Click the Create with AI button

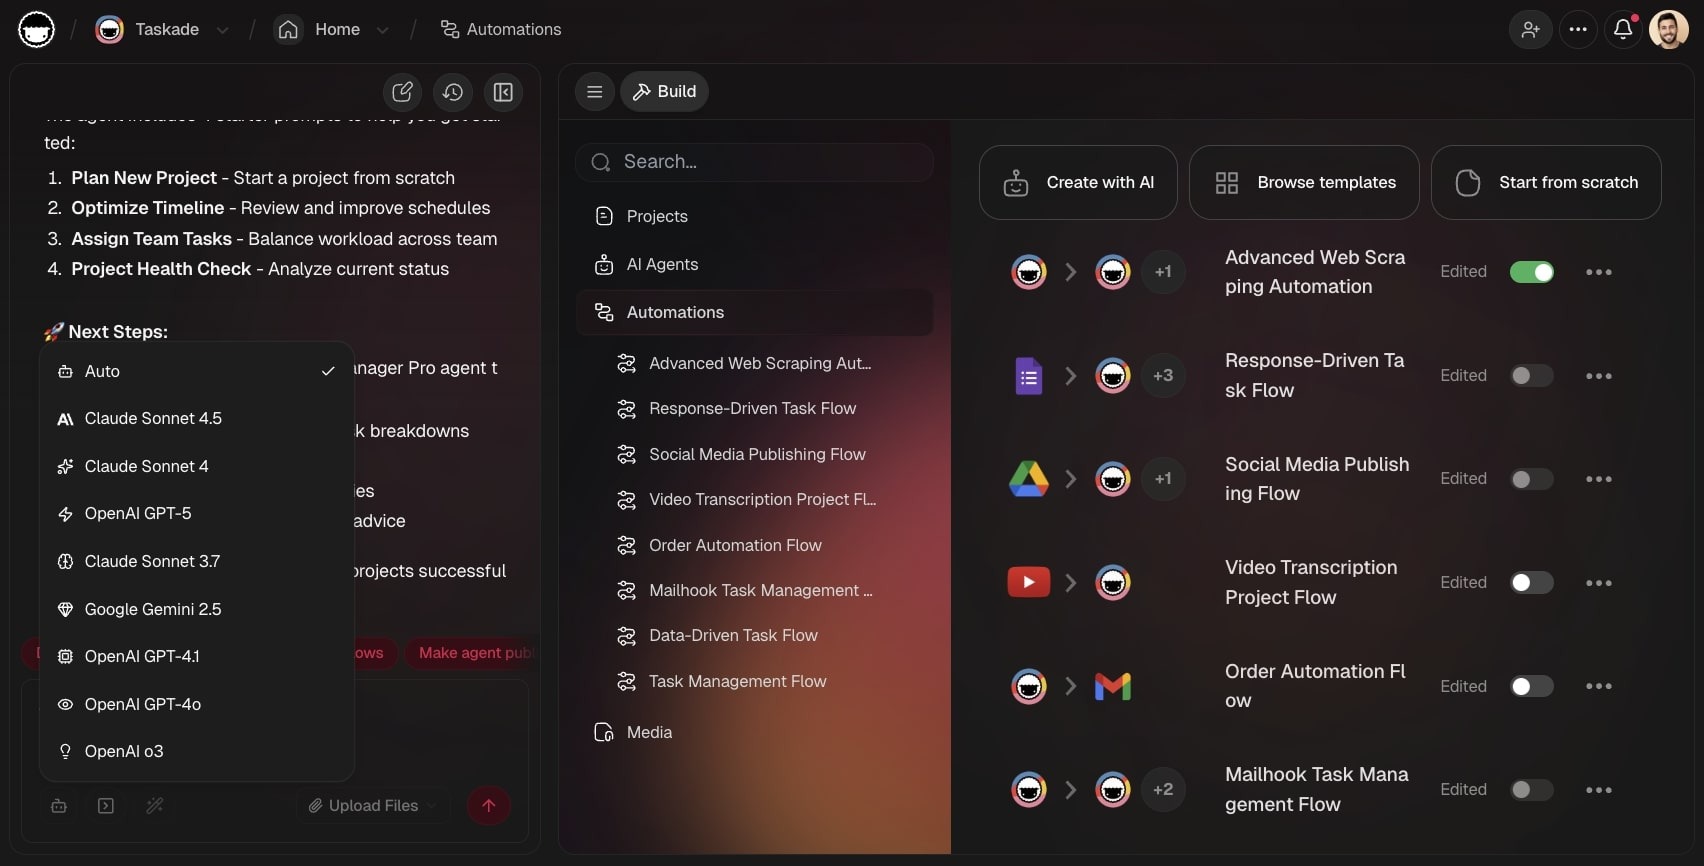tap(1078, 183)
